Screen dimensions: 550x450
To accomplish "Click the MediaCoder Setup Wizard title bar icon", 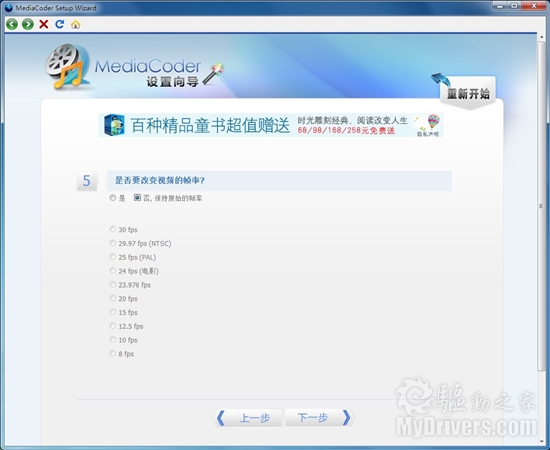I will 9,8.
